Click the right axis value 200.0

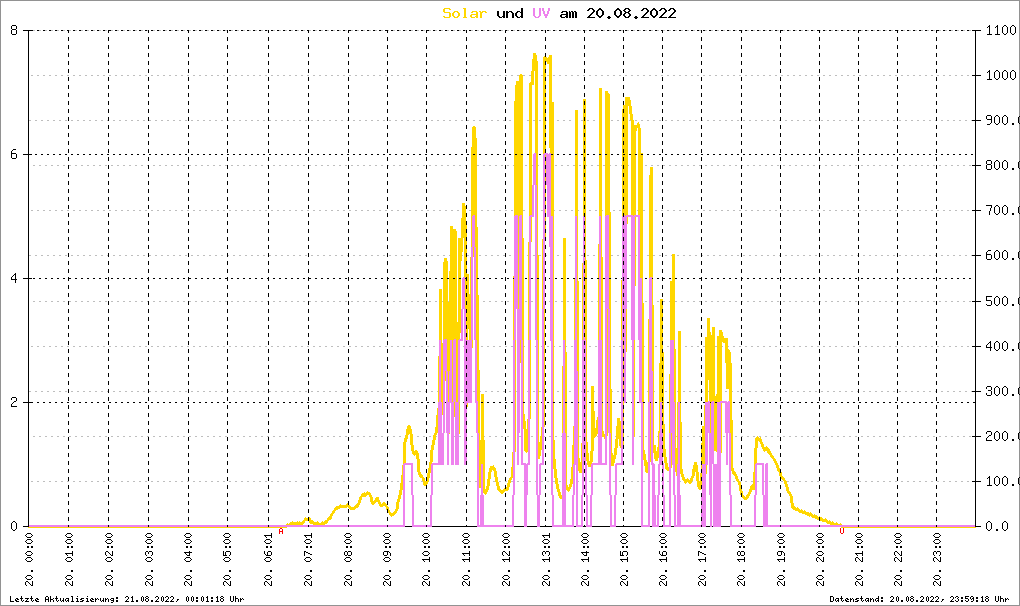pyautogui.click(x=1002, y=436)
